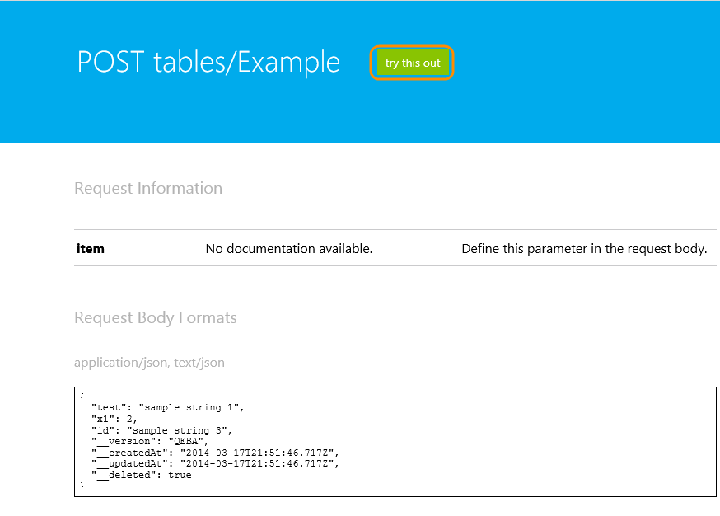Click the '"x1": 2' JSON line
720x516 pixels.
(114, 419)
